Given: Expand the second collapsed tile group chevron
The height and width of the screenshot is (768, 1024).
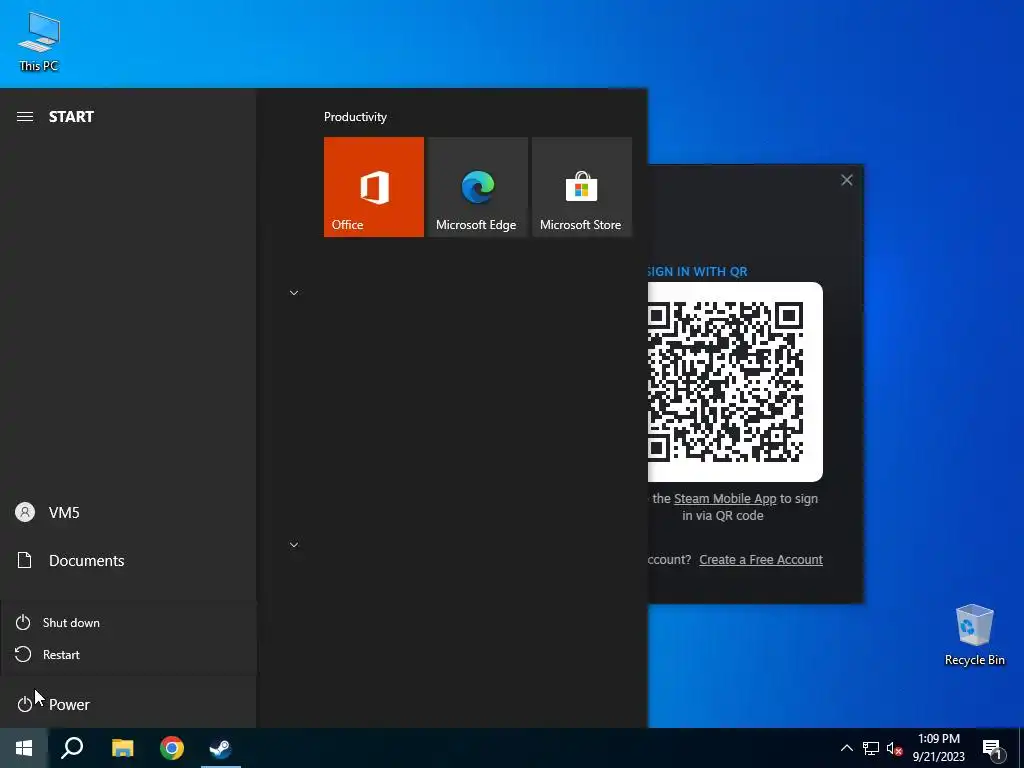Looking at the screenshot, I should pos(294,545).
